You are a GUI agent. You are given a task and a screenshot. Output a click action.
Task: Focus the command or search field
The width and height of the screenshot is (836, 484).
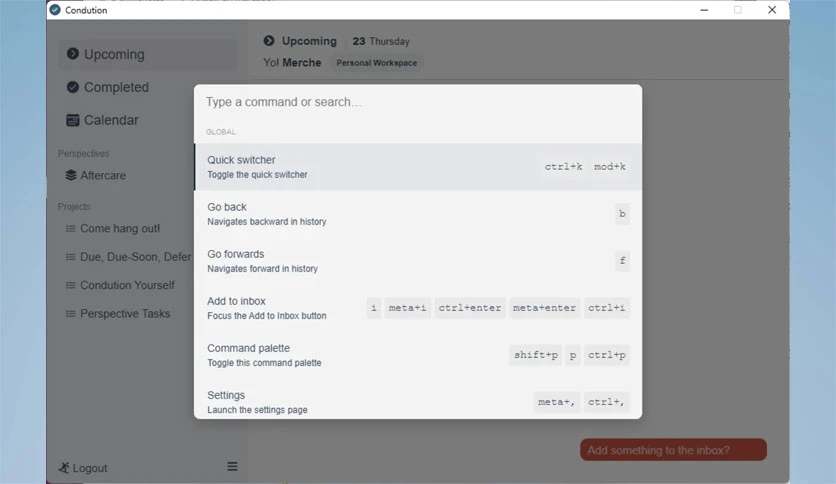[418, 102]
